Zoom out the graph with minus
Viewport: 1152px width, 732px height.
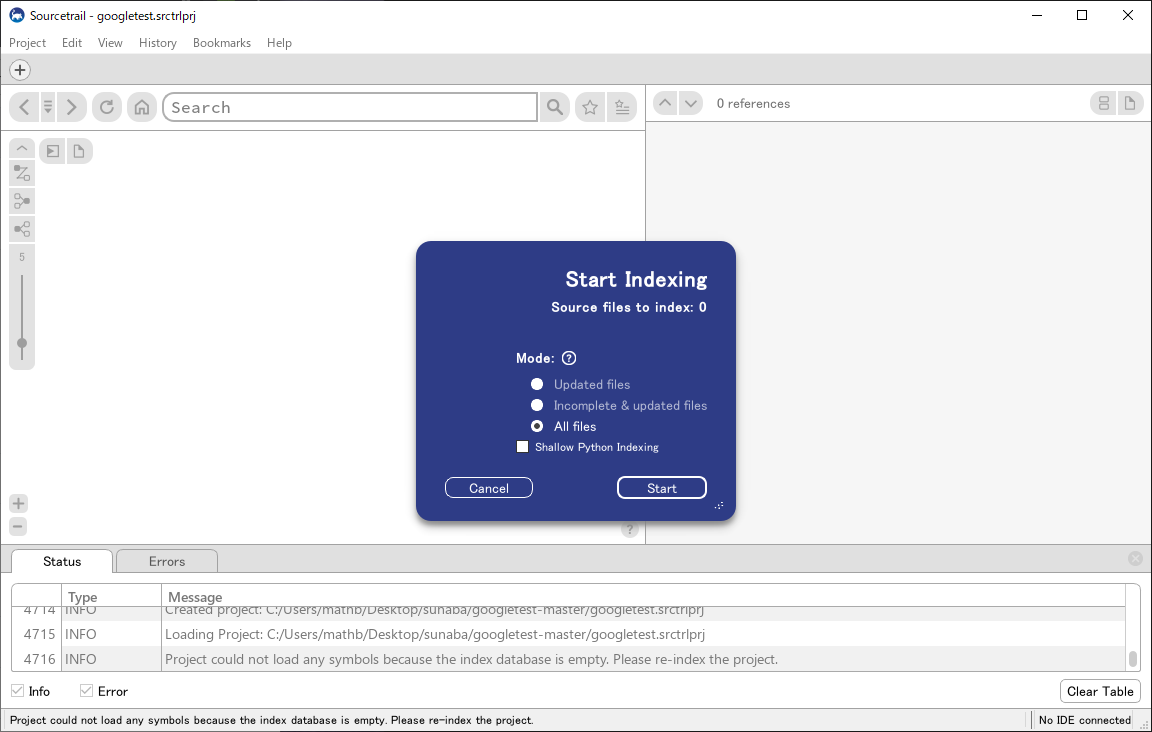(x=18, y=526)
